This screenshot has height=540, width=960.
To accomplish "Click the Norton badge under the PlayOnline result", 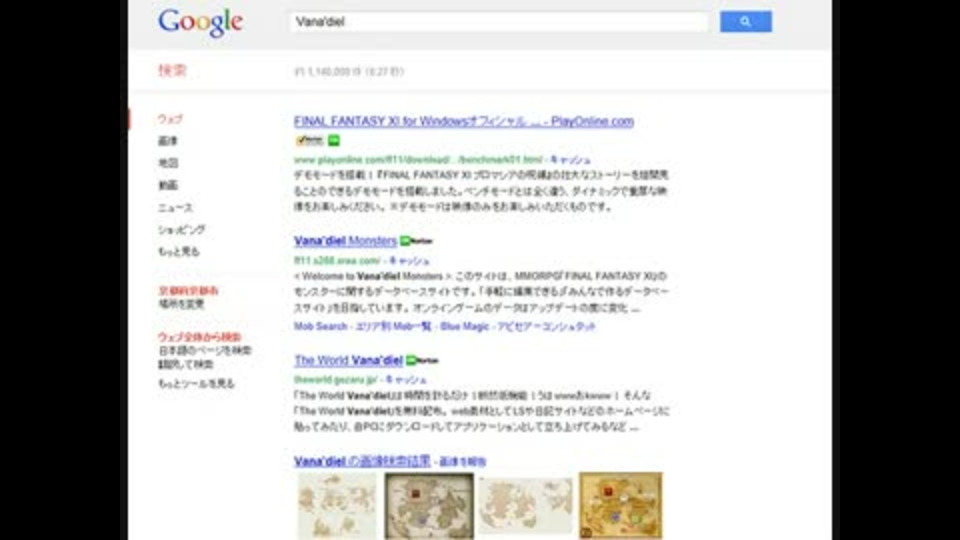I will (x=309, y=140).
